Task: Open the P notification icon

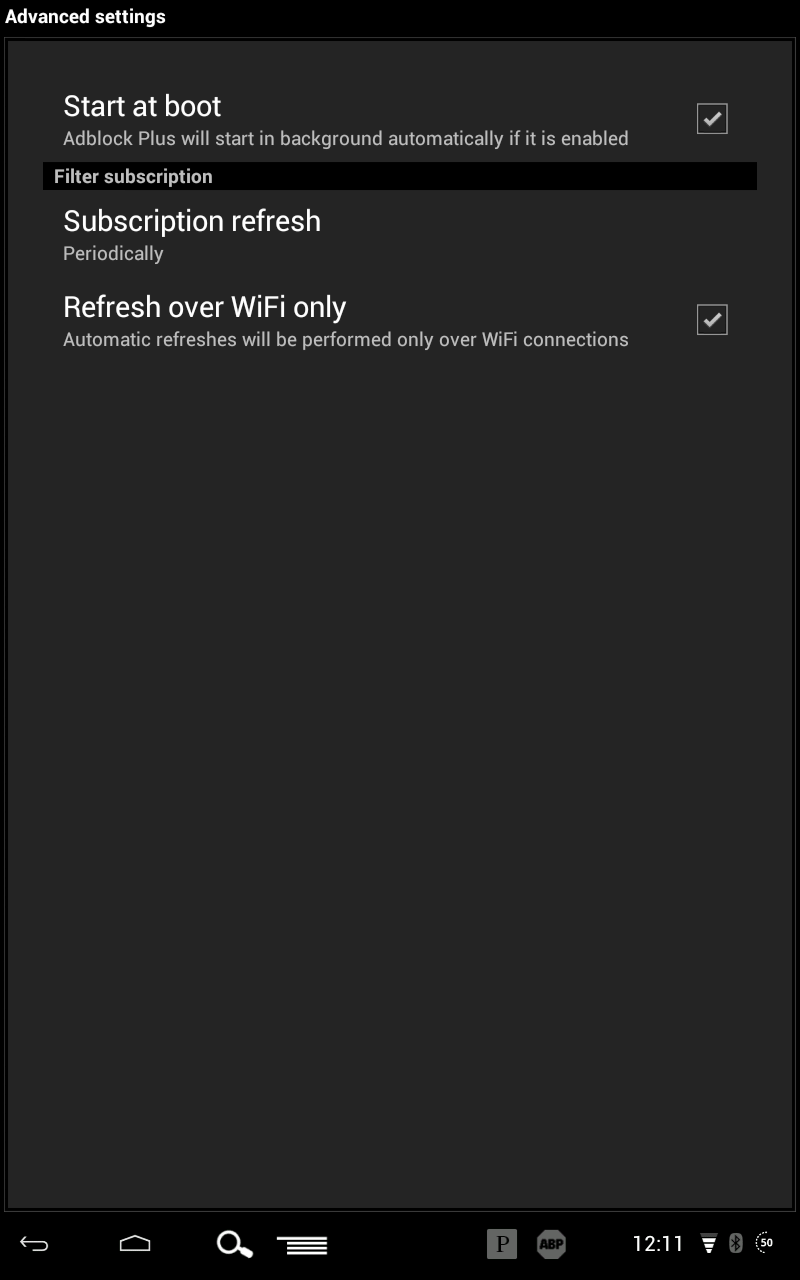Action: pos(502,1244)
